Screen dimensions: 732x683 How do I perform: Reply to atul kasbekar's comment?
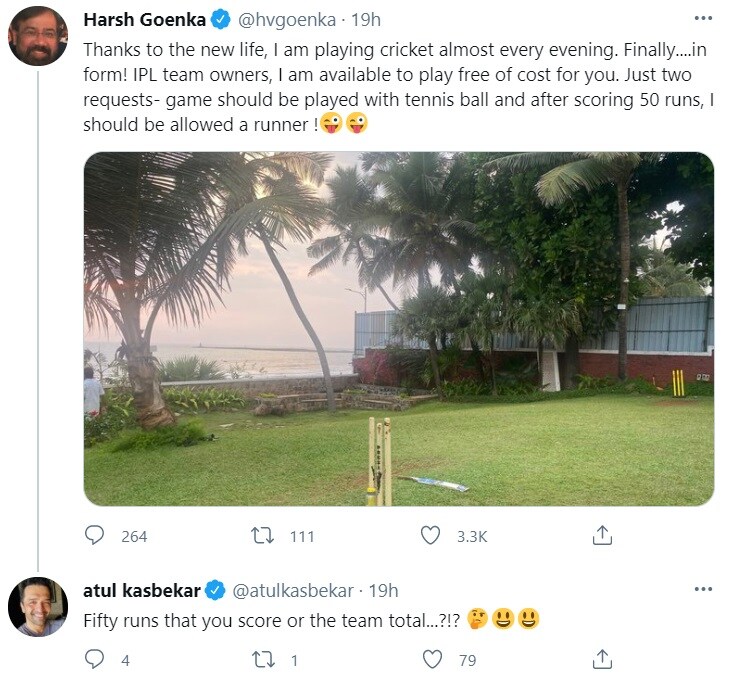point(96,659)
